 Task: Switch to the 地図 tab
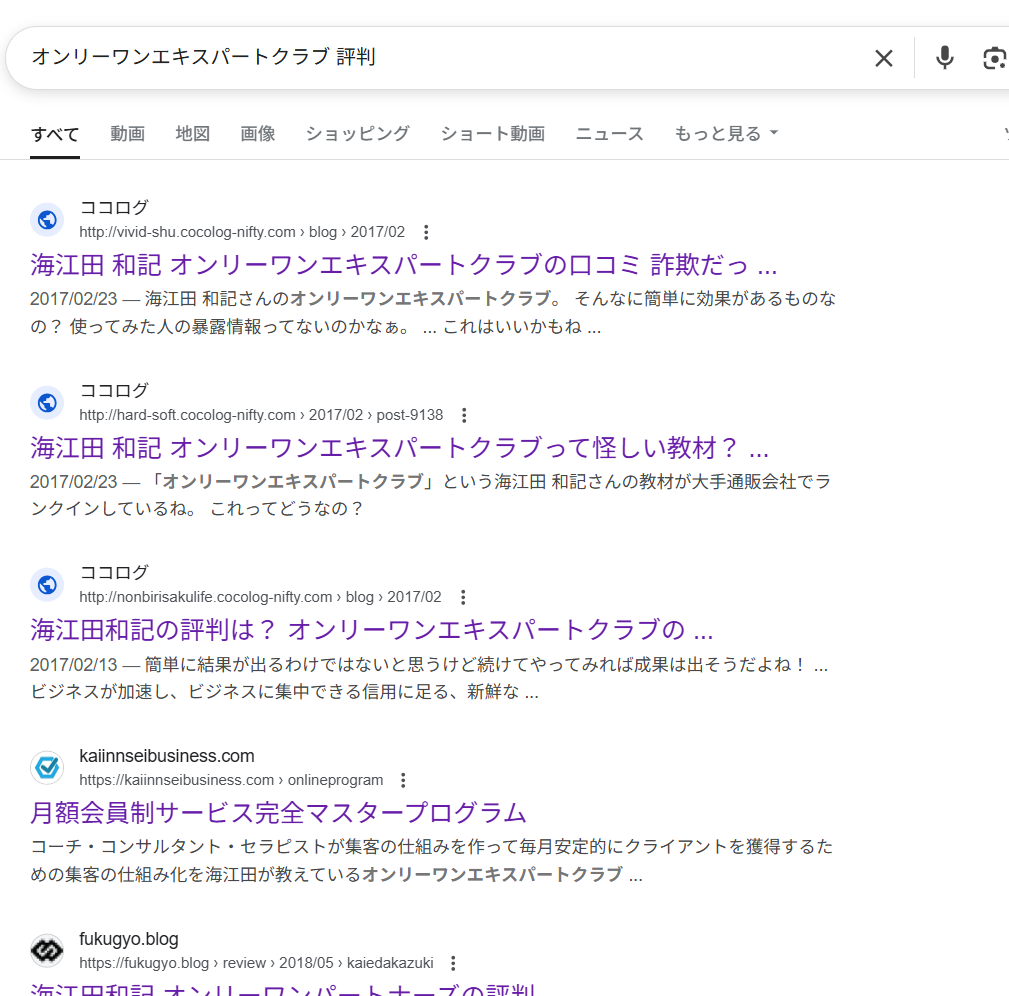click(192, 134)
